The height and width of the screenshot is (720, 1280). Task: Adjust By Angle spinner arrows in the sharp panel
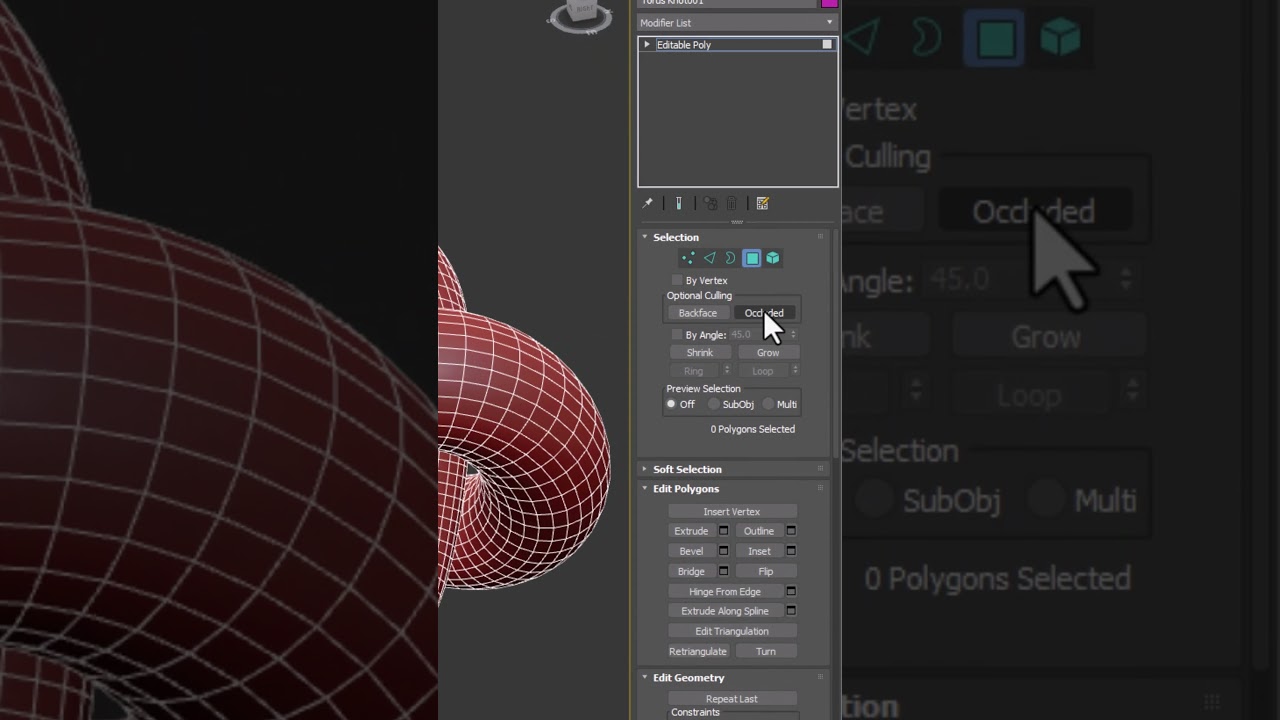coord(794,335)
